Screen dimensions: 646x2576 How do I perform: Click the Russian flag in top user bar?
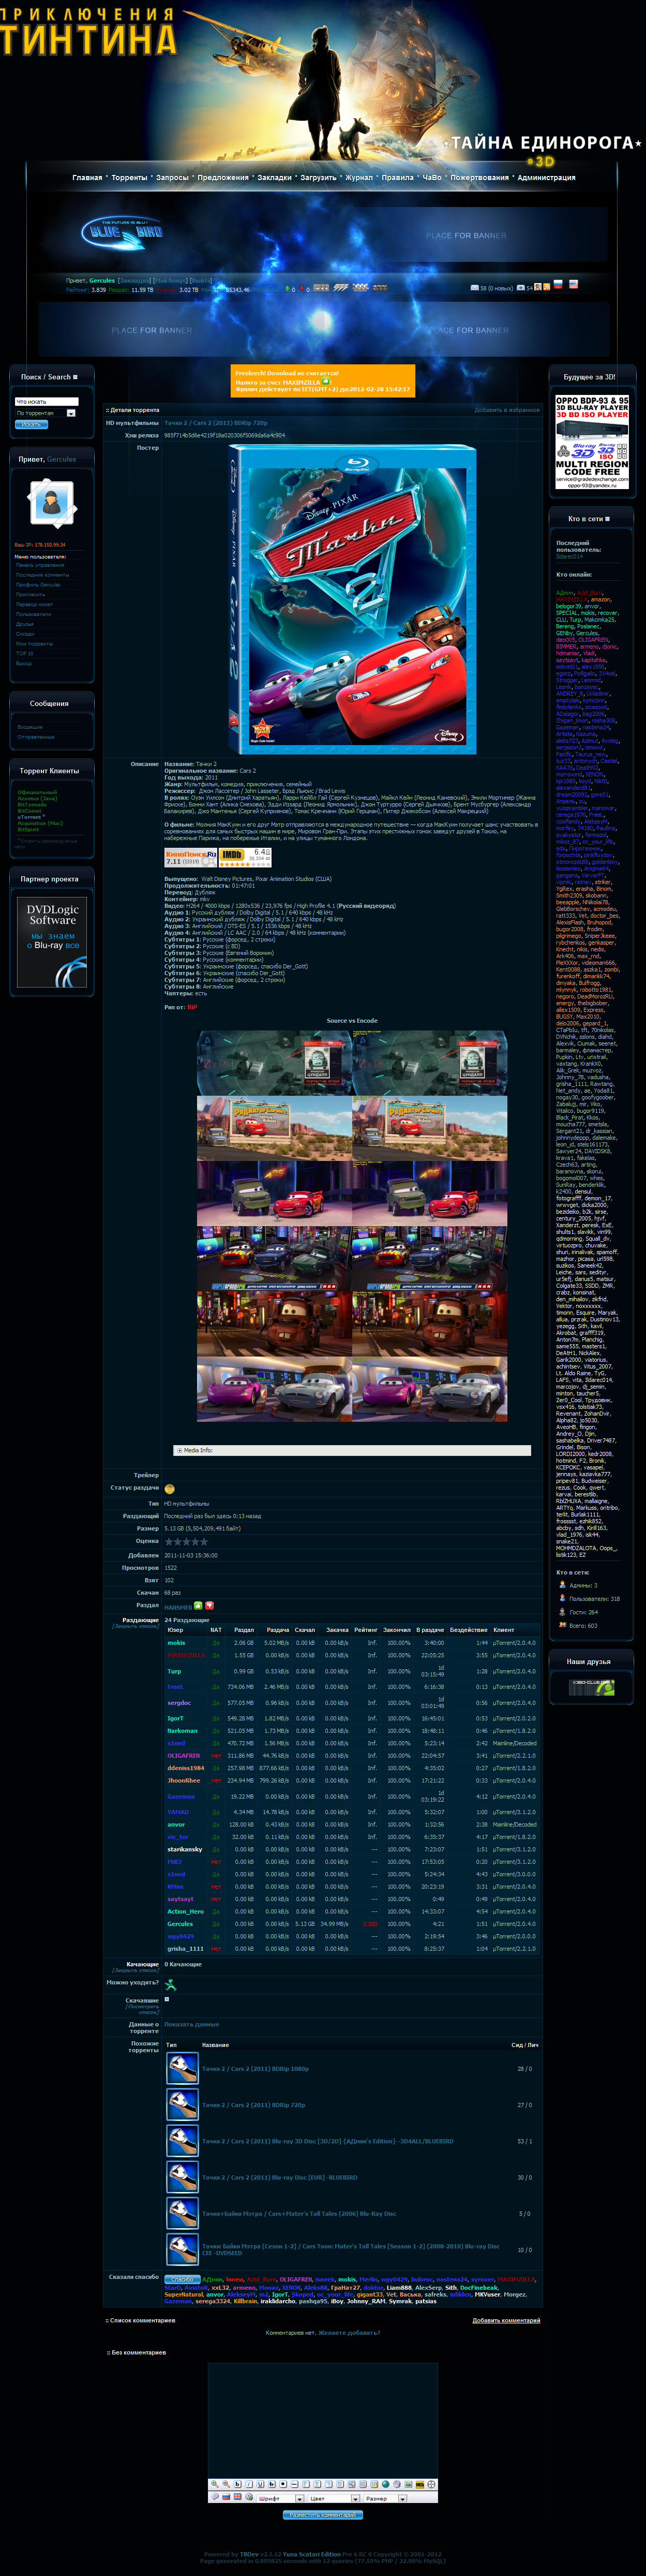pos(559,284)
